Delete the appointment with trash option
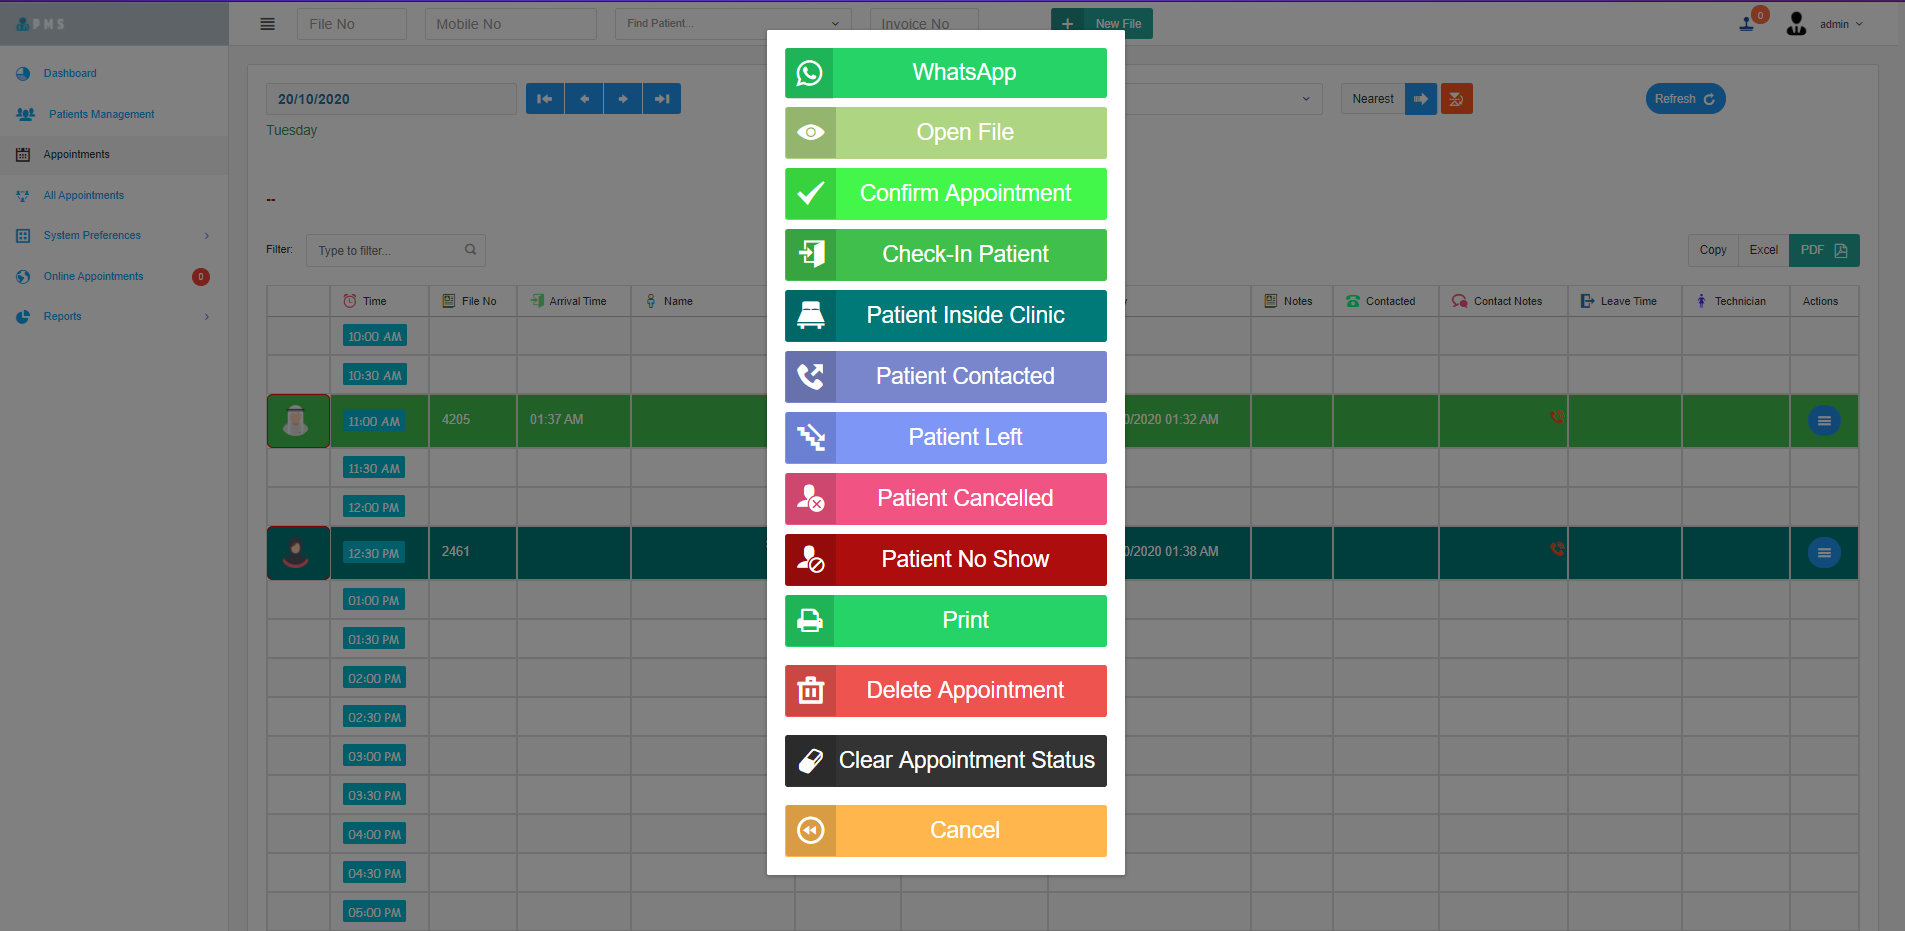 click(945, 691)
